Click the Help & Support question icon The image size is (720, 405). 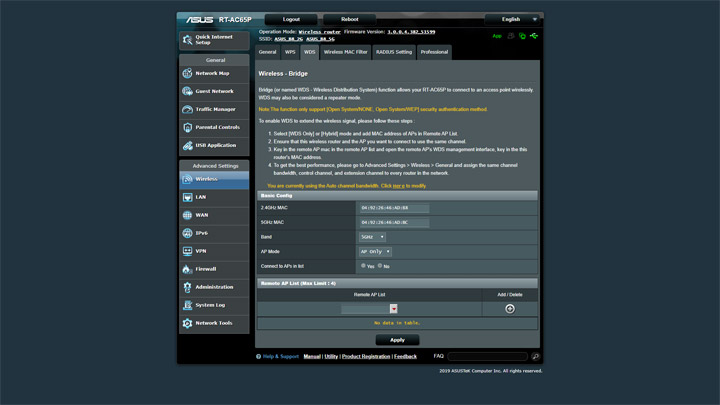tap(259, 356)
